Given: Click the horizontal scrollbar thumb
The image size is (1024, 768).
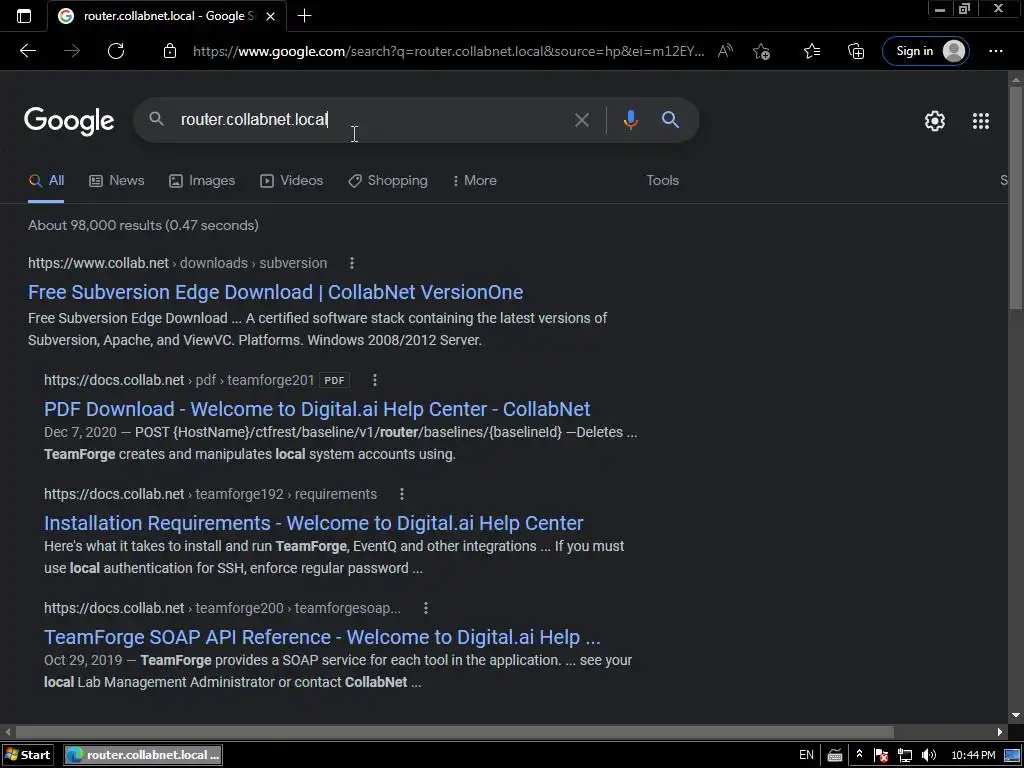Looking at the screenshot, I should [454, 732].
